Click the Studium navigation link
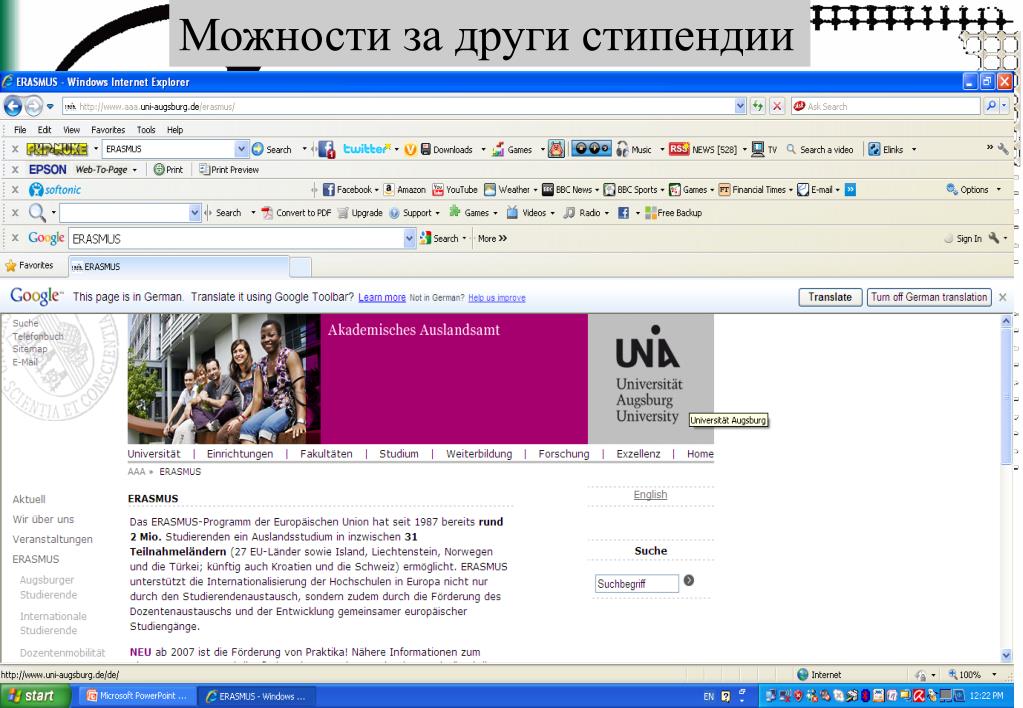 (x=399, y=454)
